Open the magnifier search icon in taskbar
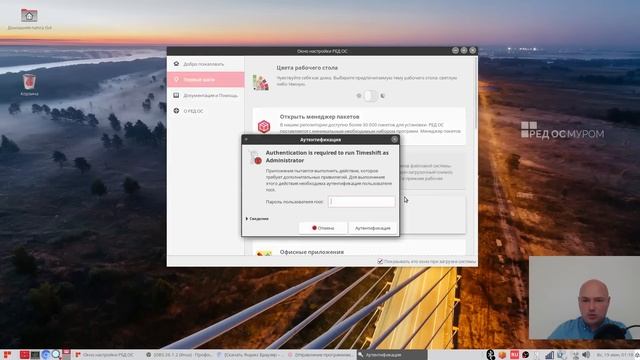Screen dimensions: 640x360 click(x=56, y=354)
